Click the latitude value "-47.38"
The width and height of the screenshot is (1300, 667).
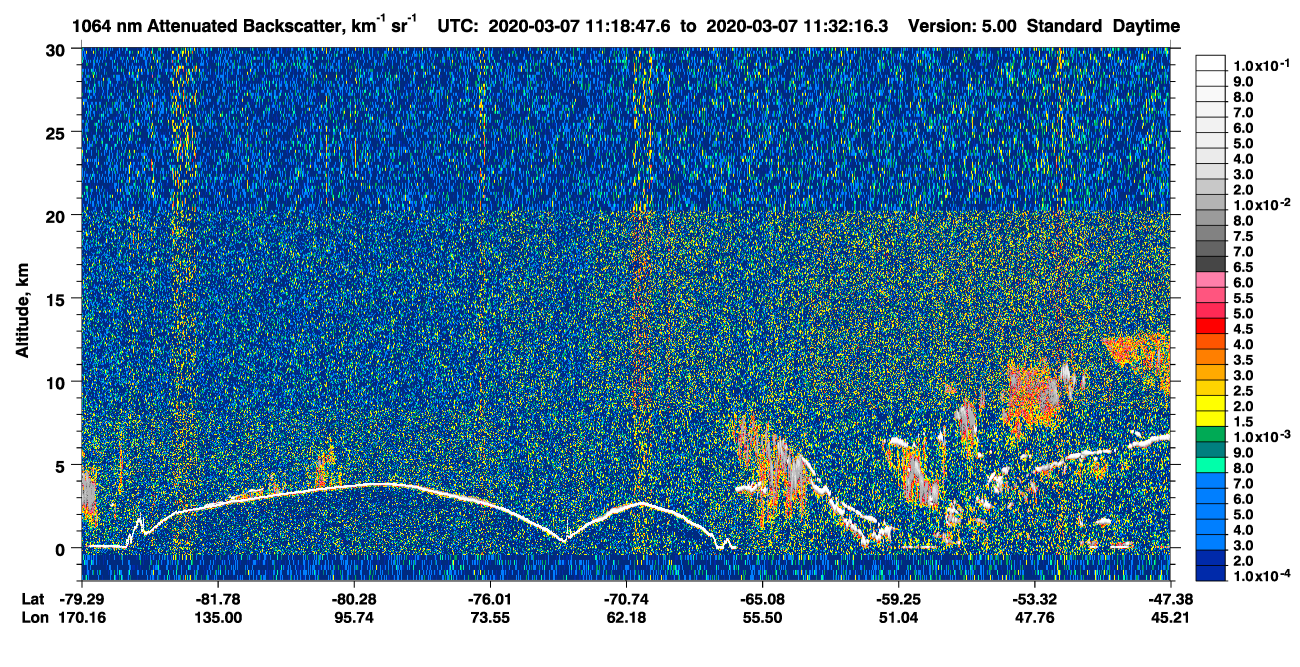coord(1169,599)
